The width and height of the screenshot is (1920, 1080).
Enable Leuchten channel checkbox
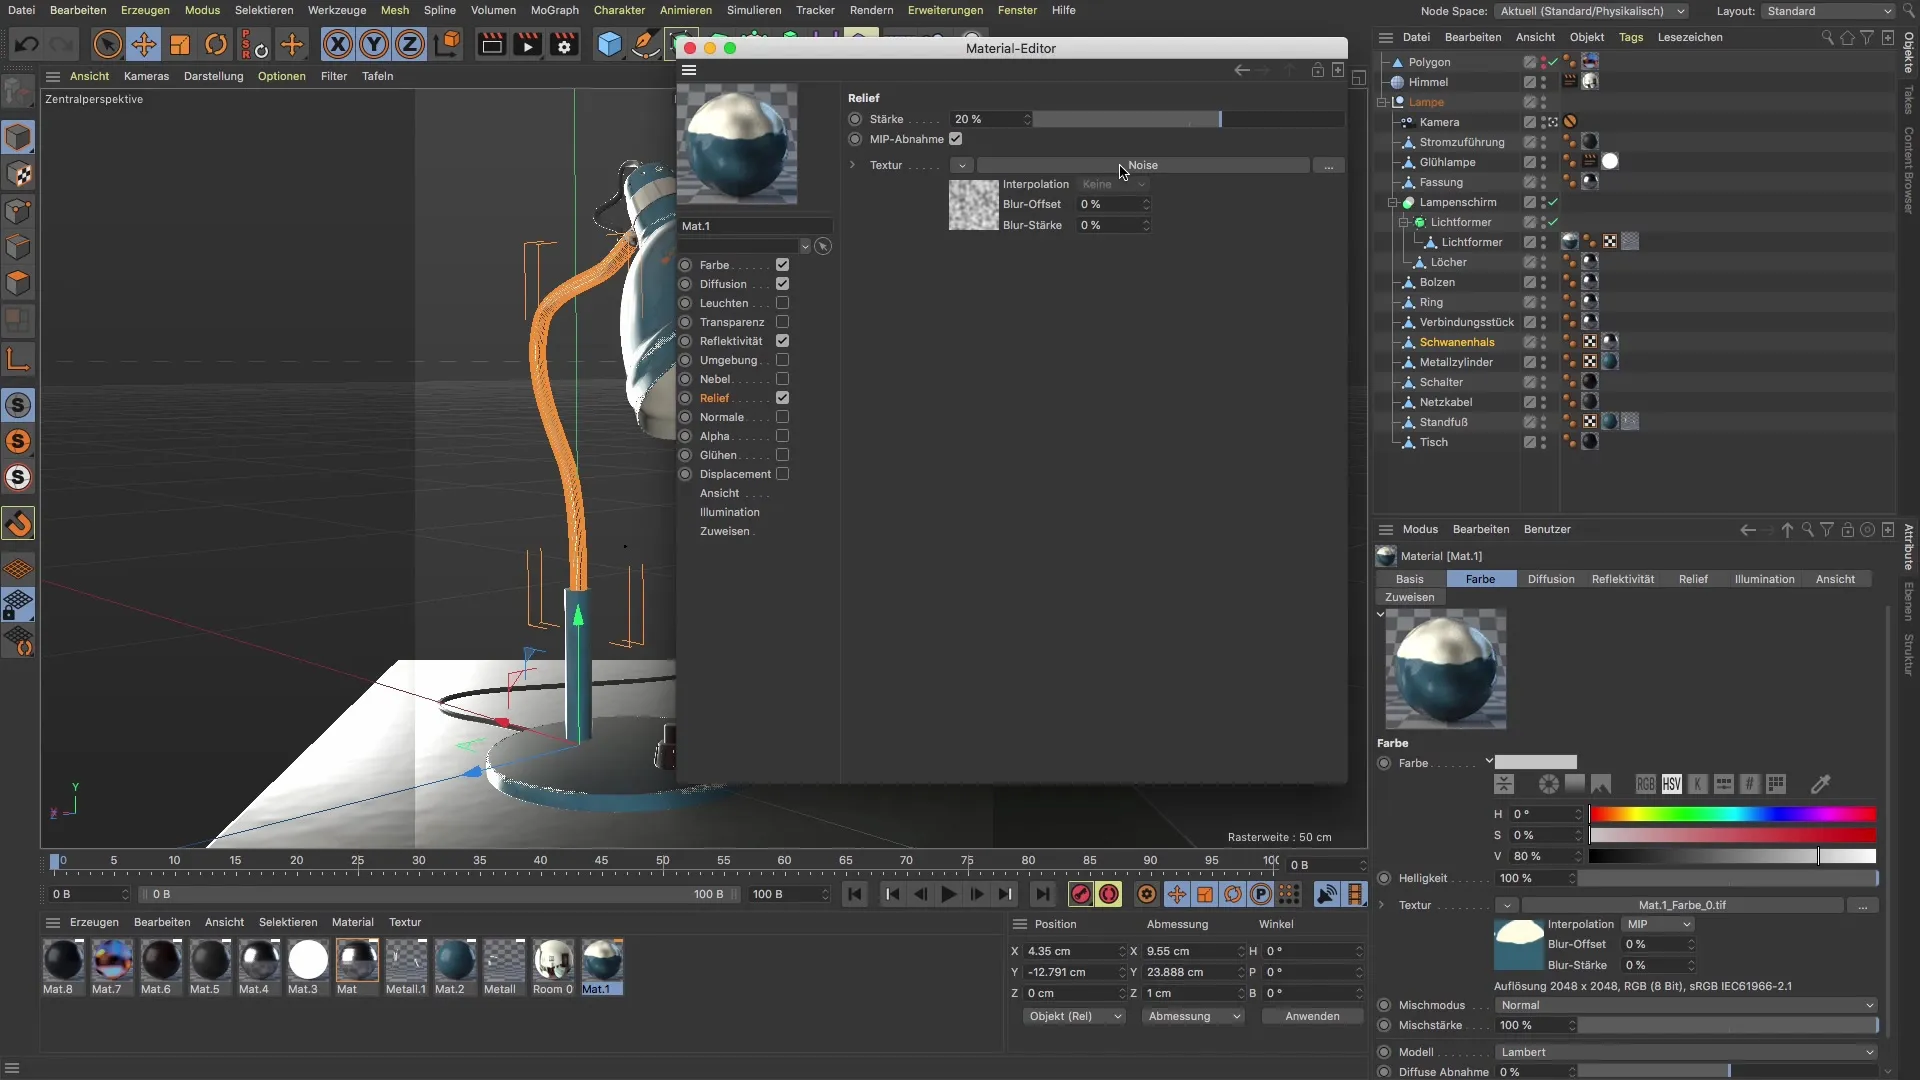(x=782, y=303)
